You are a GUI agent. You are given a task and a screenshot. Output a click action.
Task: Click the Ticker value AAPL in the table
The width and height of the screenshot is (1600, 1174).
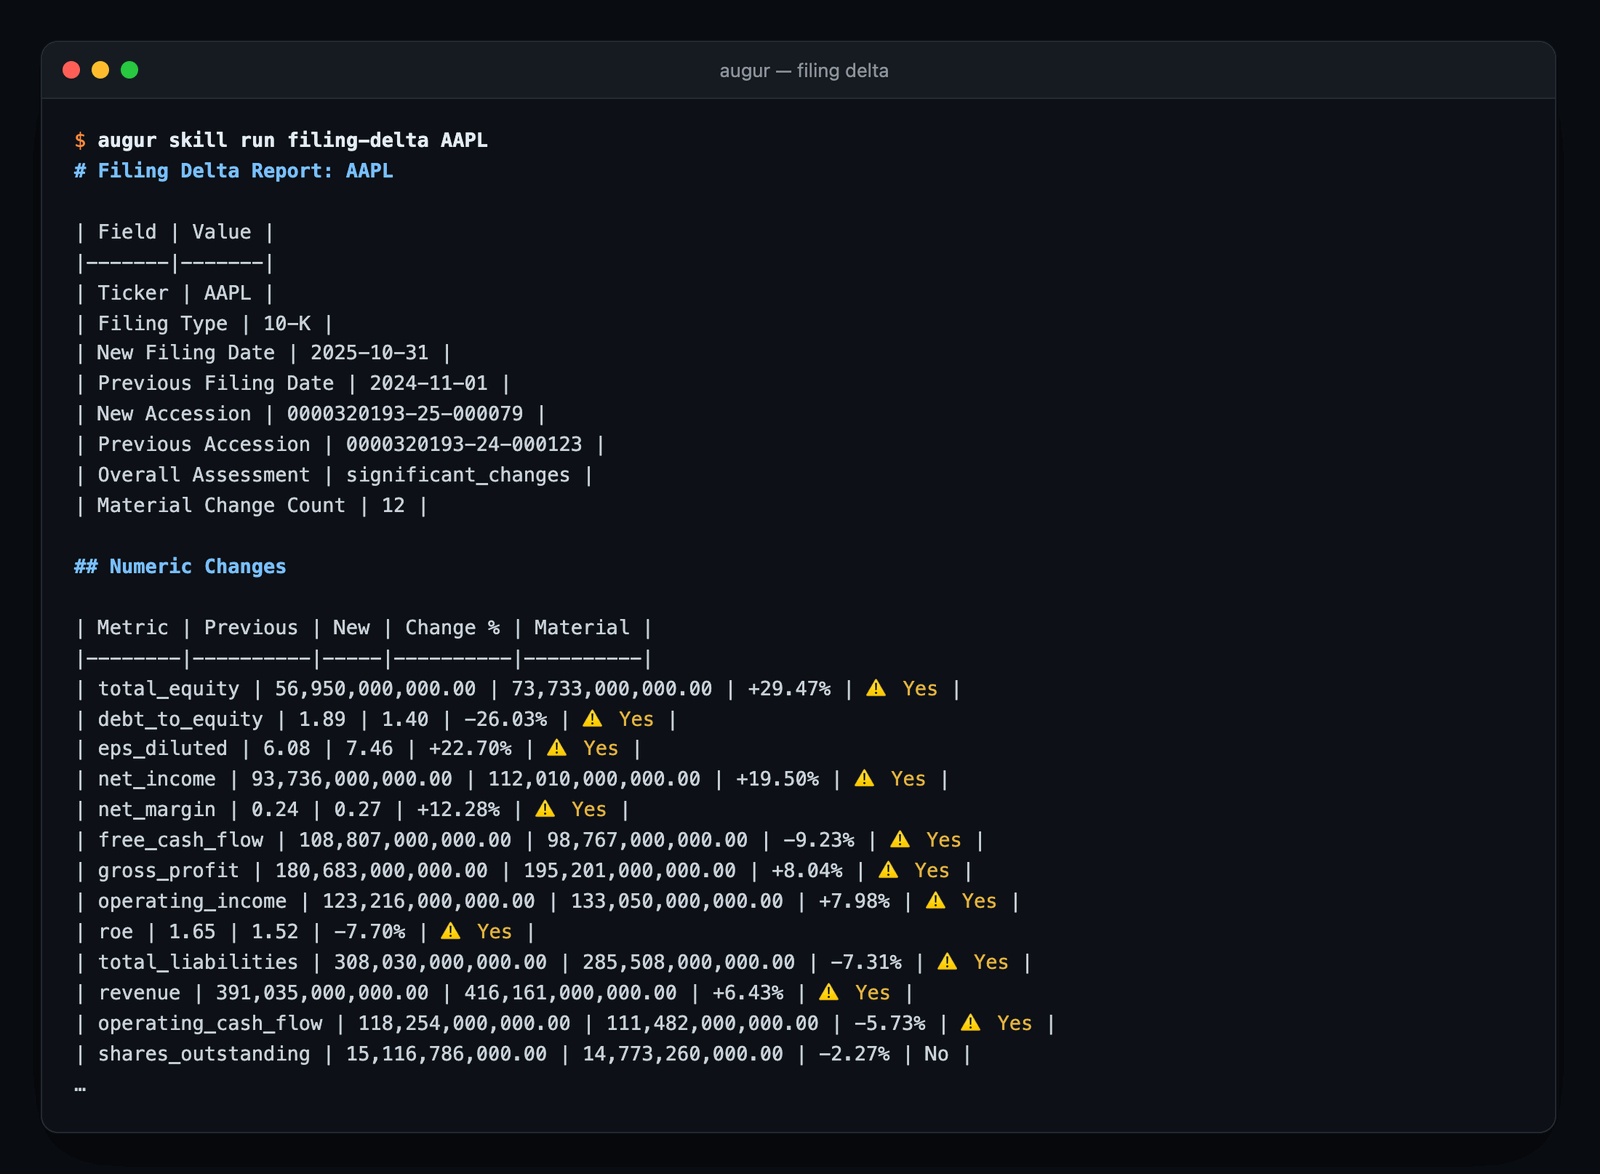pos(228,293)
